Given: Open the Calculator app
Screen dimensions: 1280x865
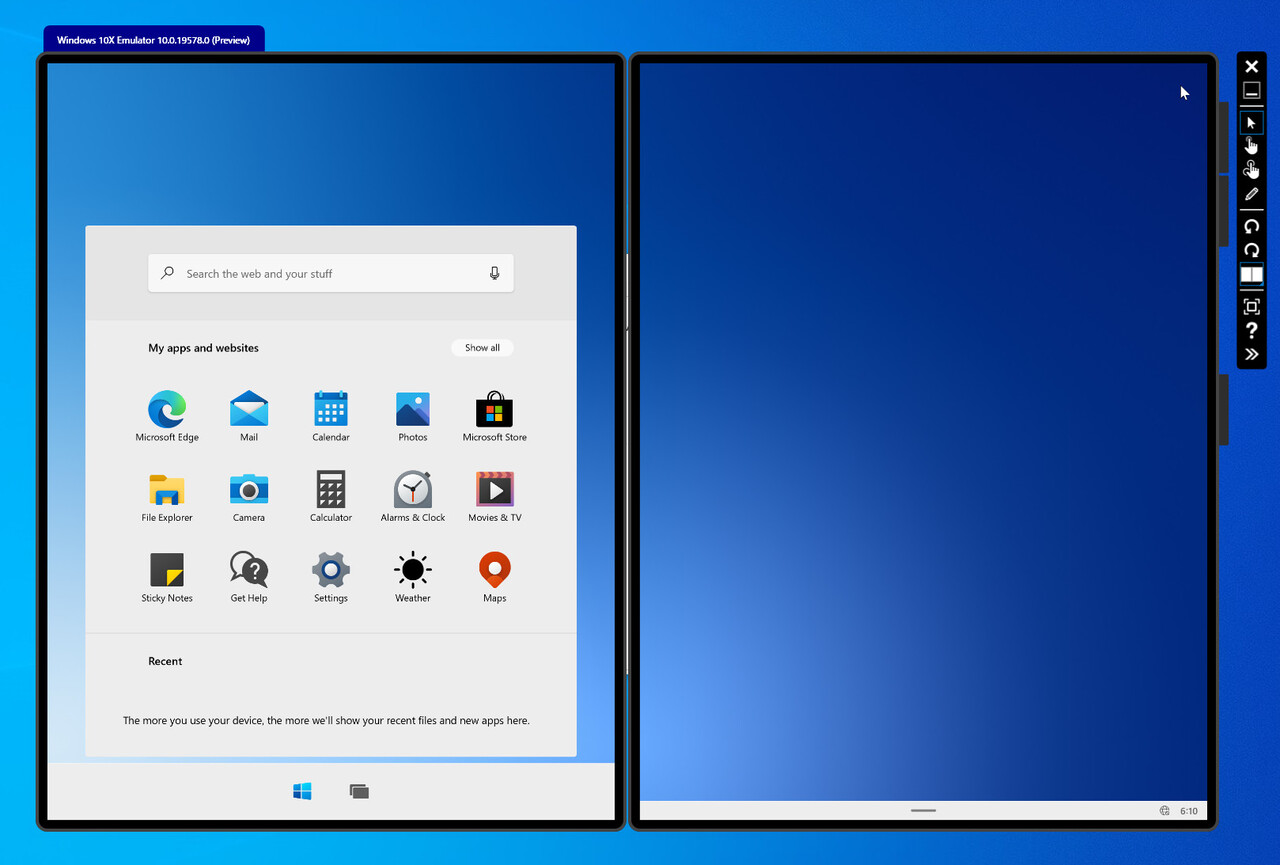Looking at the screenshot, I should click(x=331, y=497).
